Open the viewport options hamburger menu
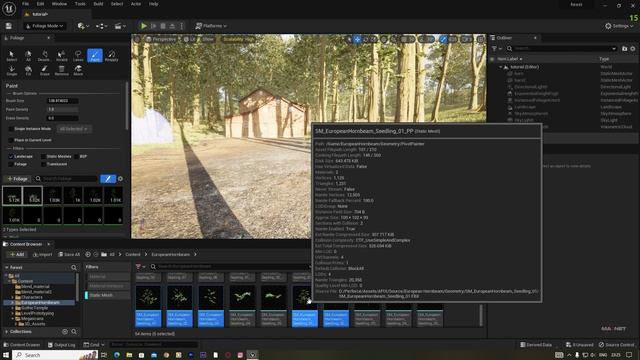 pos(137,39)
